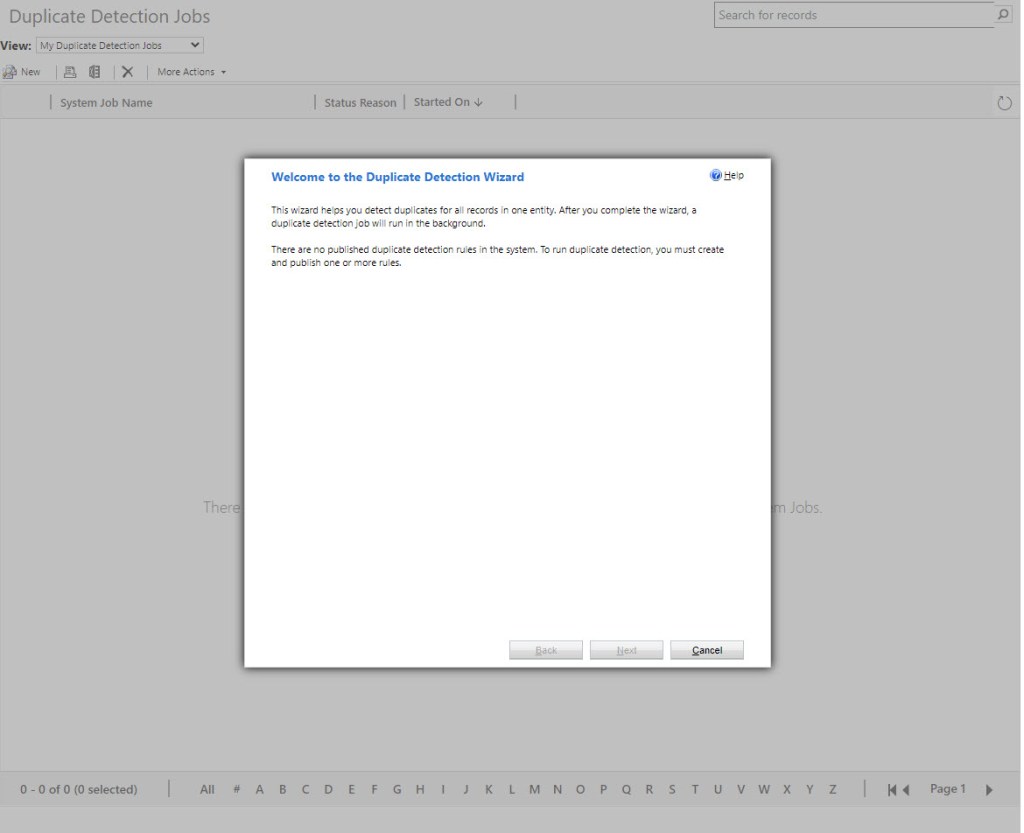Click the Help icon in the wizard

click(x=716, y=176)
